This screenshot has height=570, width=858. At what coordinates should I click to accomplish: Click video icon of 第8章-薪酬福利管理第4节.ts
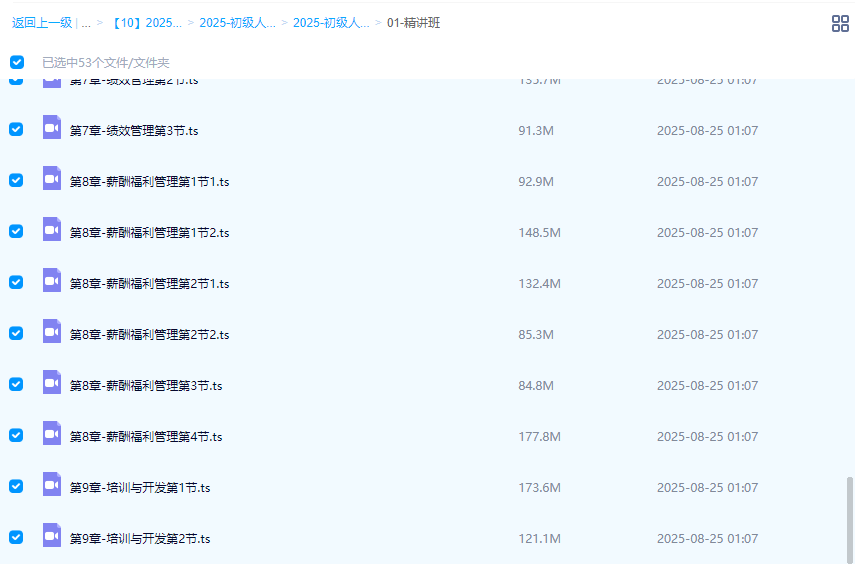(x=52, y=433)
